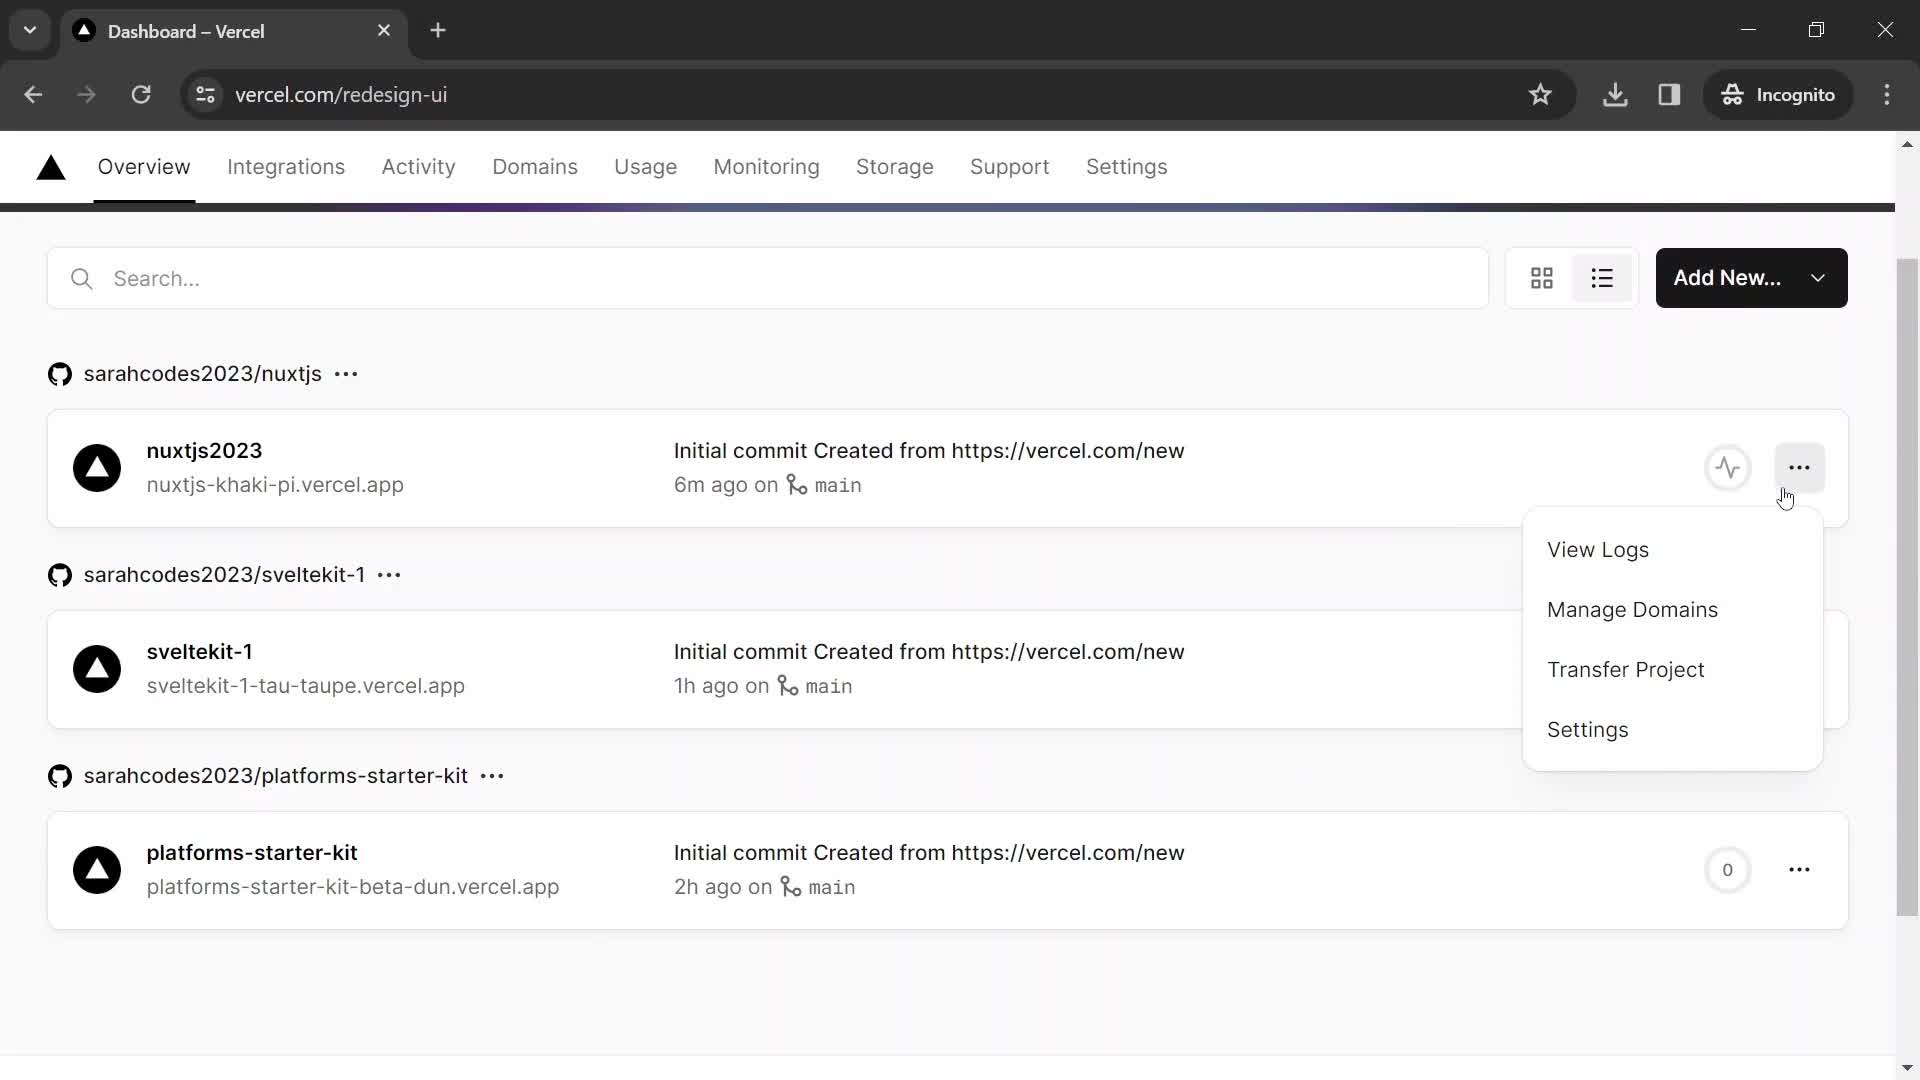
Task: Visit nuxtjs-khaki-pi.vercel.app domain
Action: (275, 485)
